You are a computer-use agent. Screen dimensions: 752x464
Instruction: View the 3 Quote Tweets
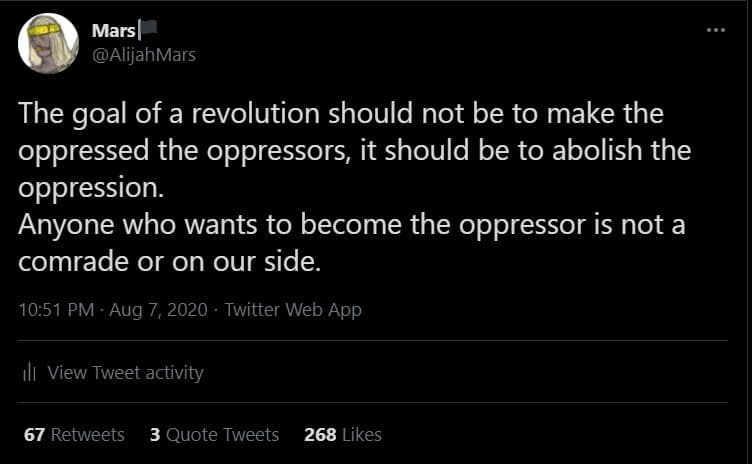point(214,434)
